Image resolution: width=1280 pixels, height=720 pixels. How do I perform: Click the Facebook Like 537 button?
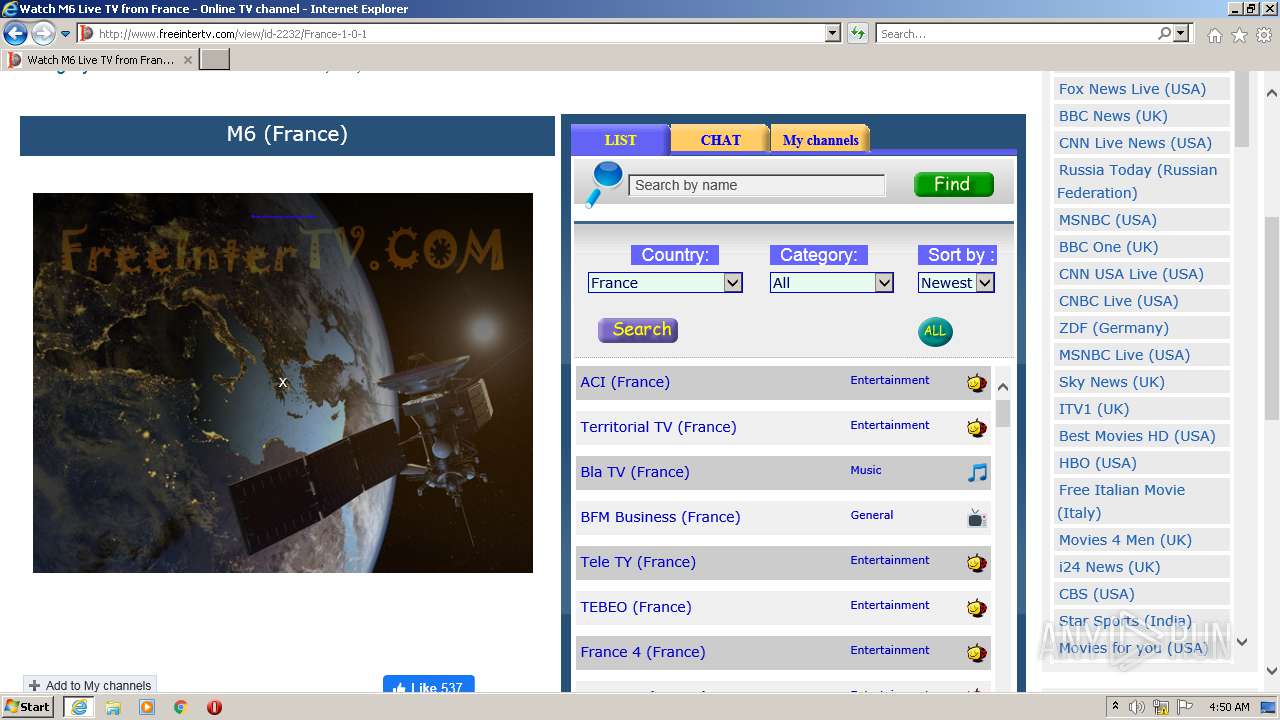click(429, 685)
